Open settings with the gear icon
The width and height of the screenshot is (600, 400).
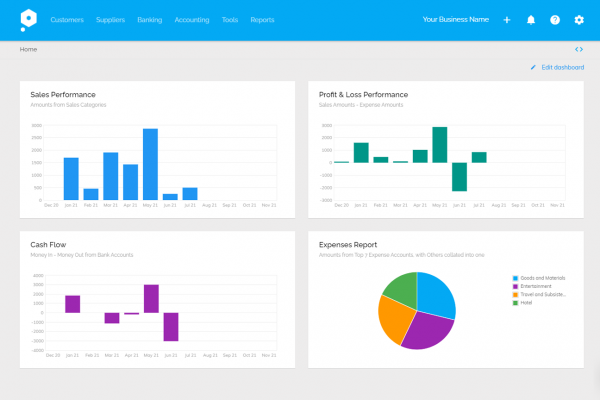[579, 19]
